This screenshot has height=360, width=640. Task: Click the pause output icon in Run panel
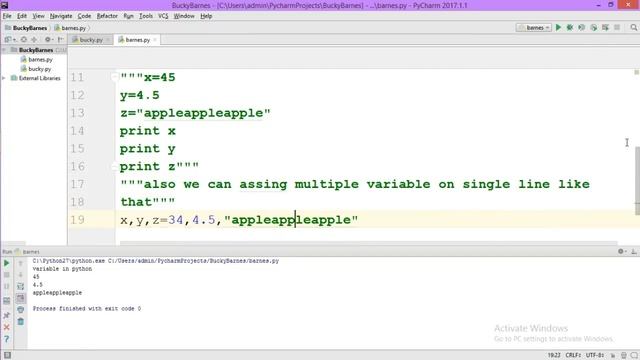click(x=7, y=287)
